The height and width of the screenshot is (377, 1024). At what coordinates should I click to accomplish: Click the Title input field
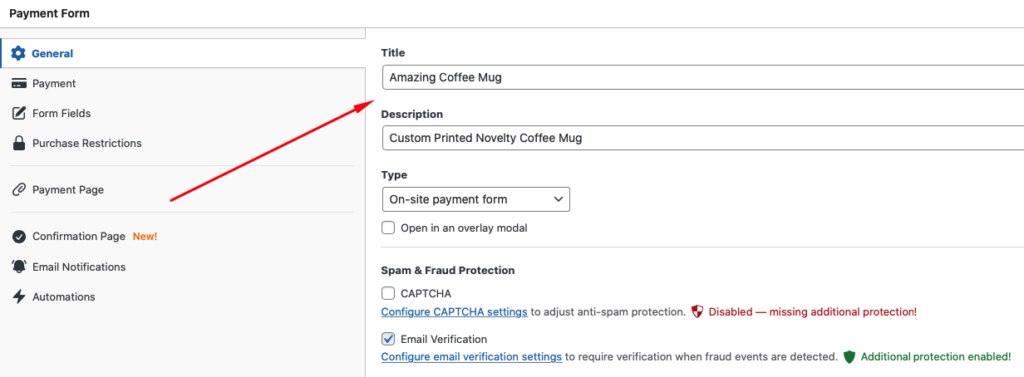pos(703,78)
